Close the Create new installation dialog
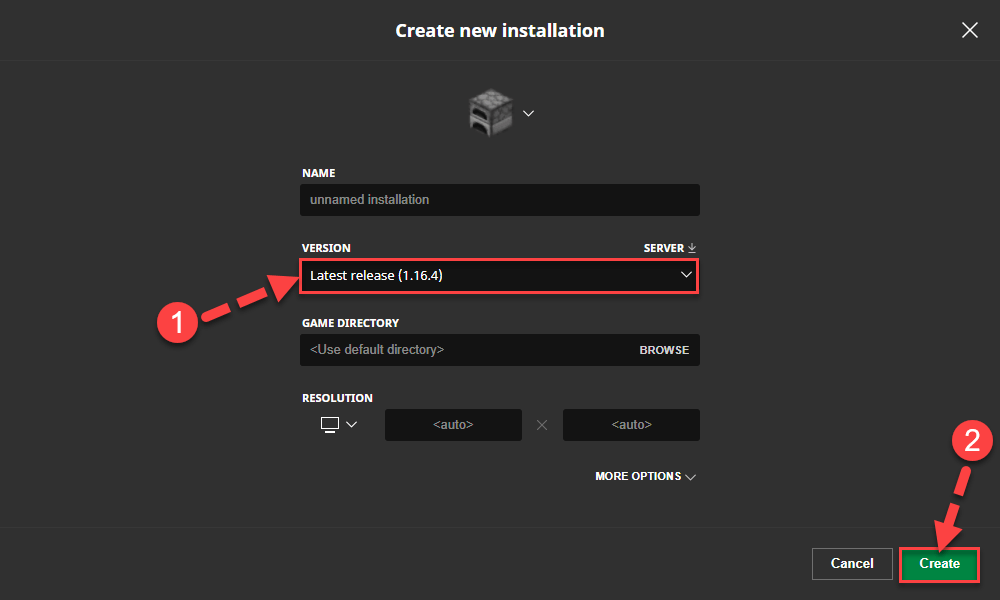The image size is (1000, 600). click(x=969, y=30)
